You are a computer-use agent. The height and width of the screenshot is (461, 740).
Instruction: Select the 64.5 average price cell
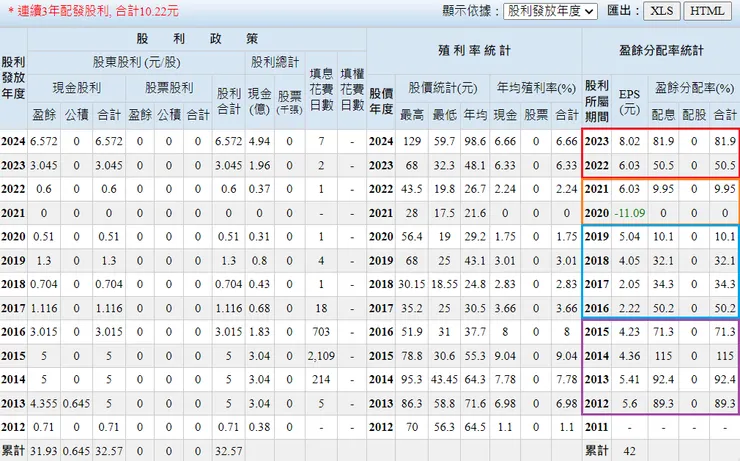point(475,427)
